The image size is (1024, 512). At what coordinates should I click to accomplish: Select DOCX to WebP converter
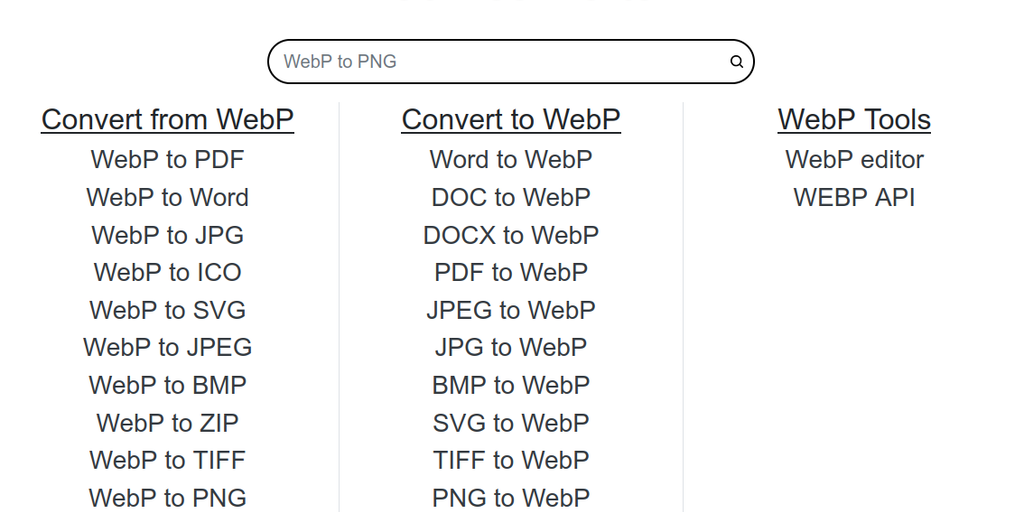click(x=511, y=235)
